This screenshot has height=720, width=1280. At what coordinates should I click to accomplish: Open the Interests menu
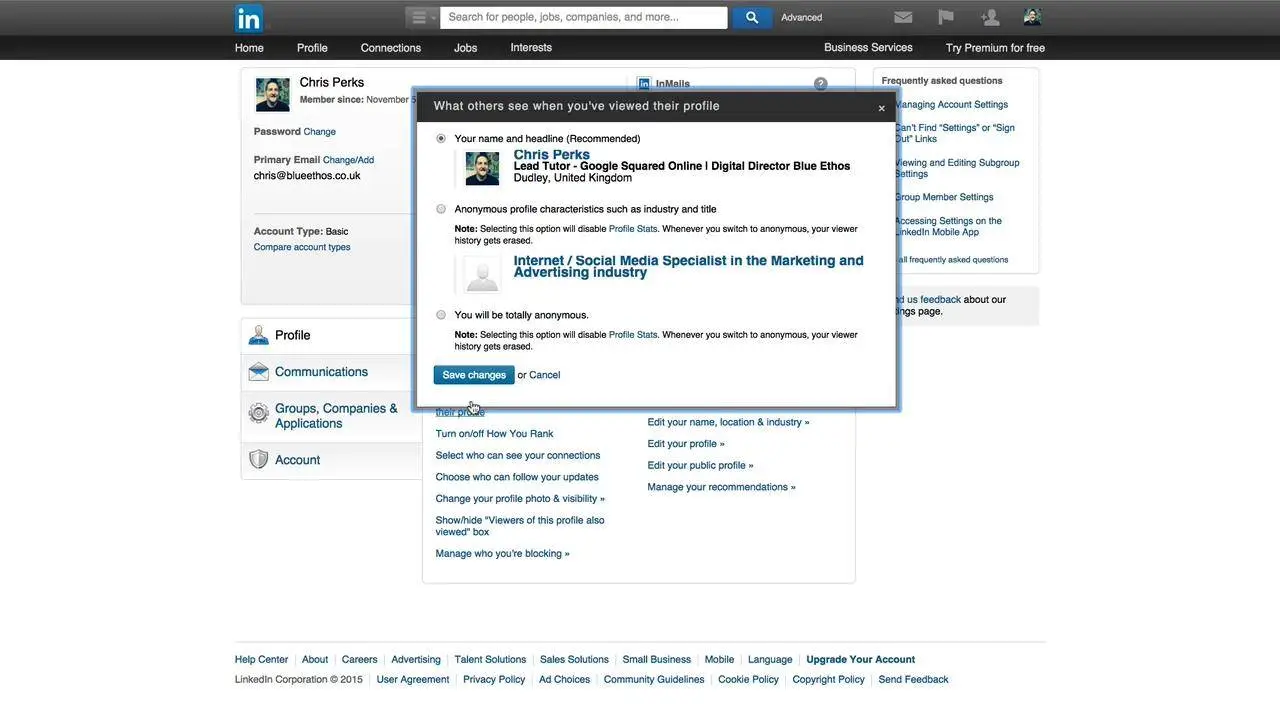pyautogui.click(x=531, y=48)
